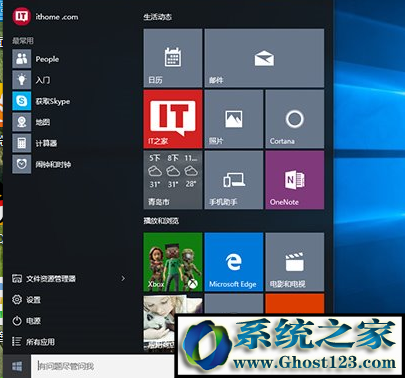Open the 照片 photos tile
The height and width of the screenshot is (378, 405).
[x=234, y=119]
